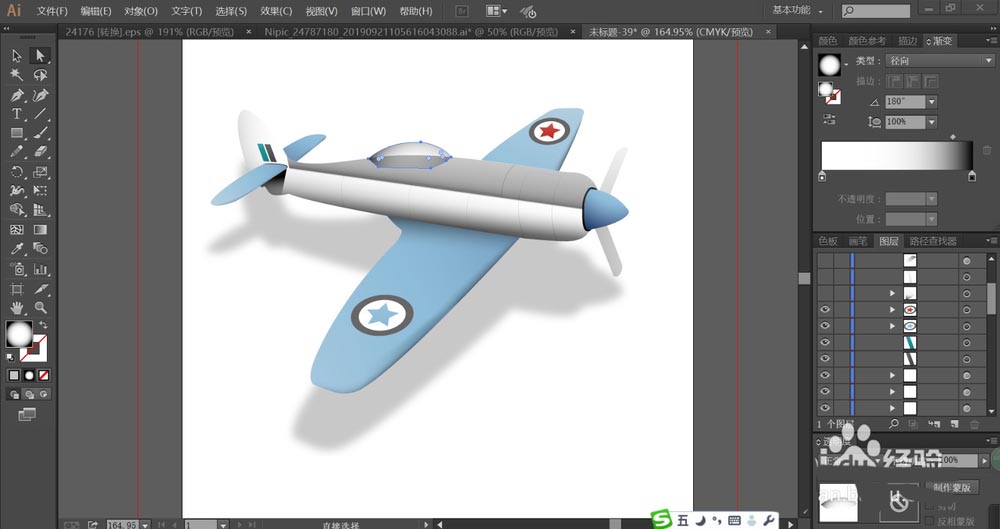Set fill mode to Gradient button

[x=29, y=375]
